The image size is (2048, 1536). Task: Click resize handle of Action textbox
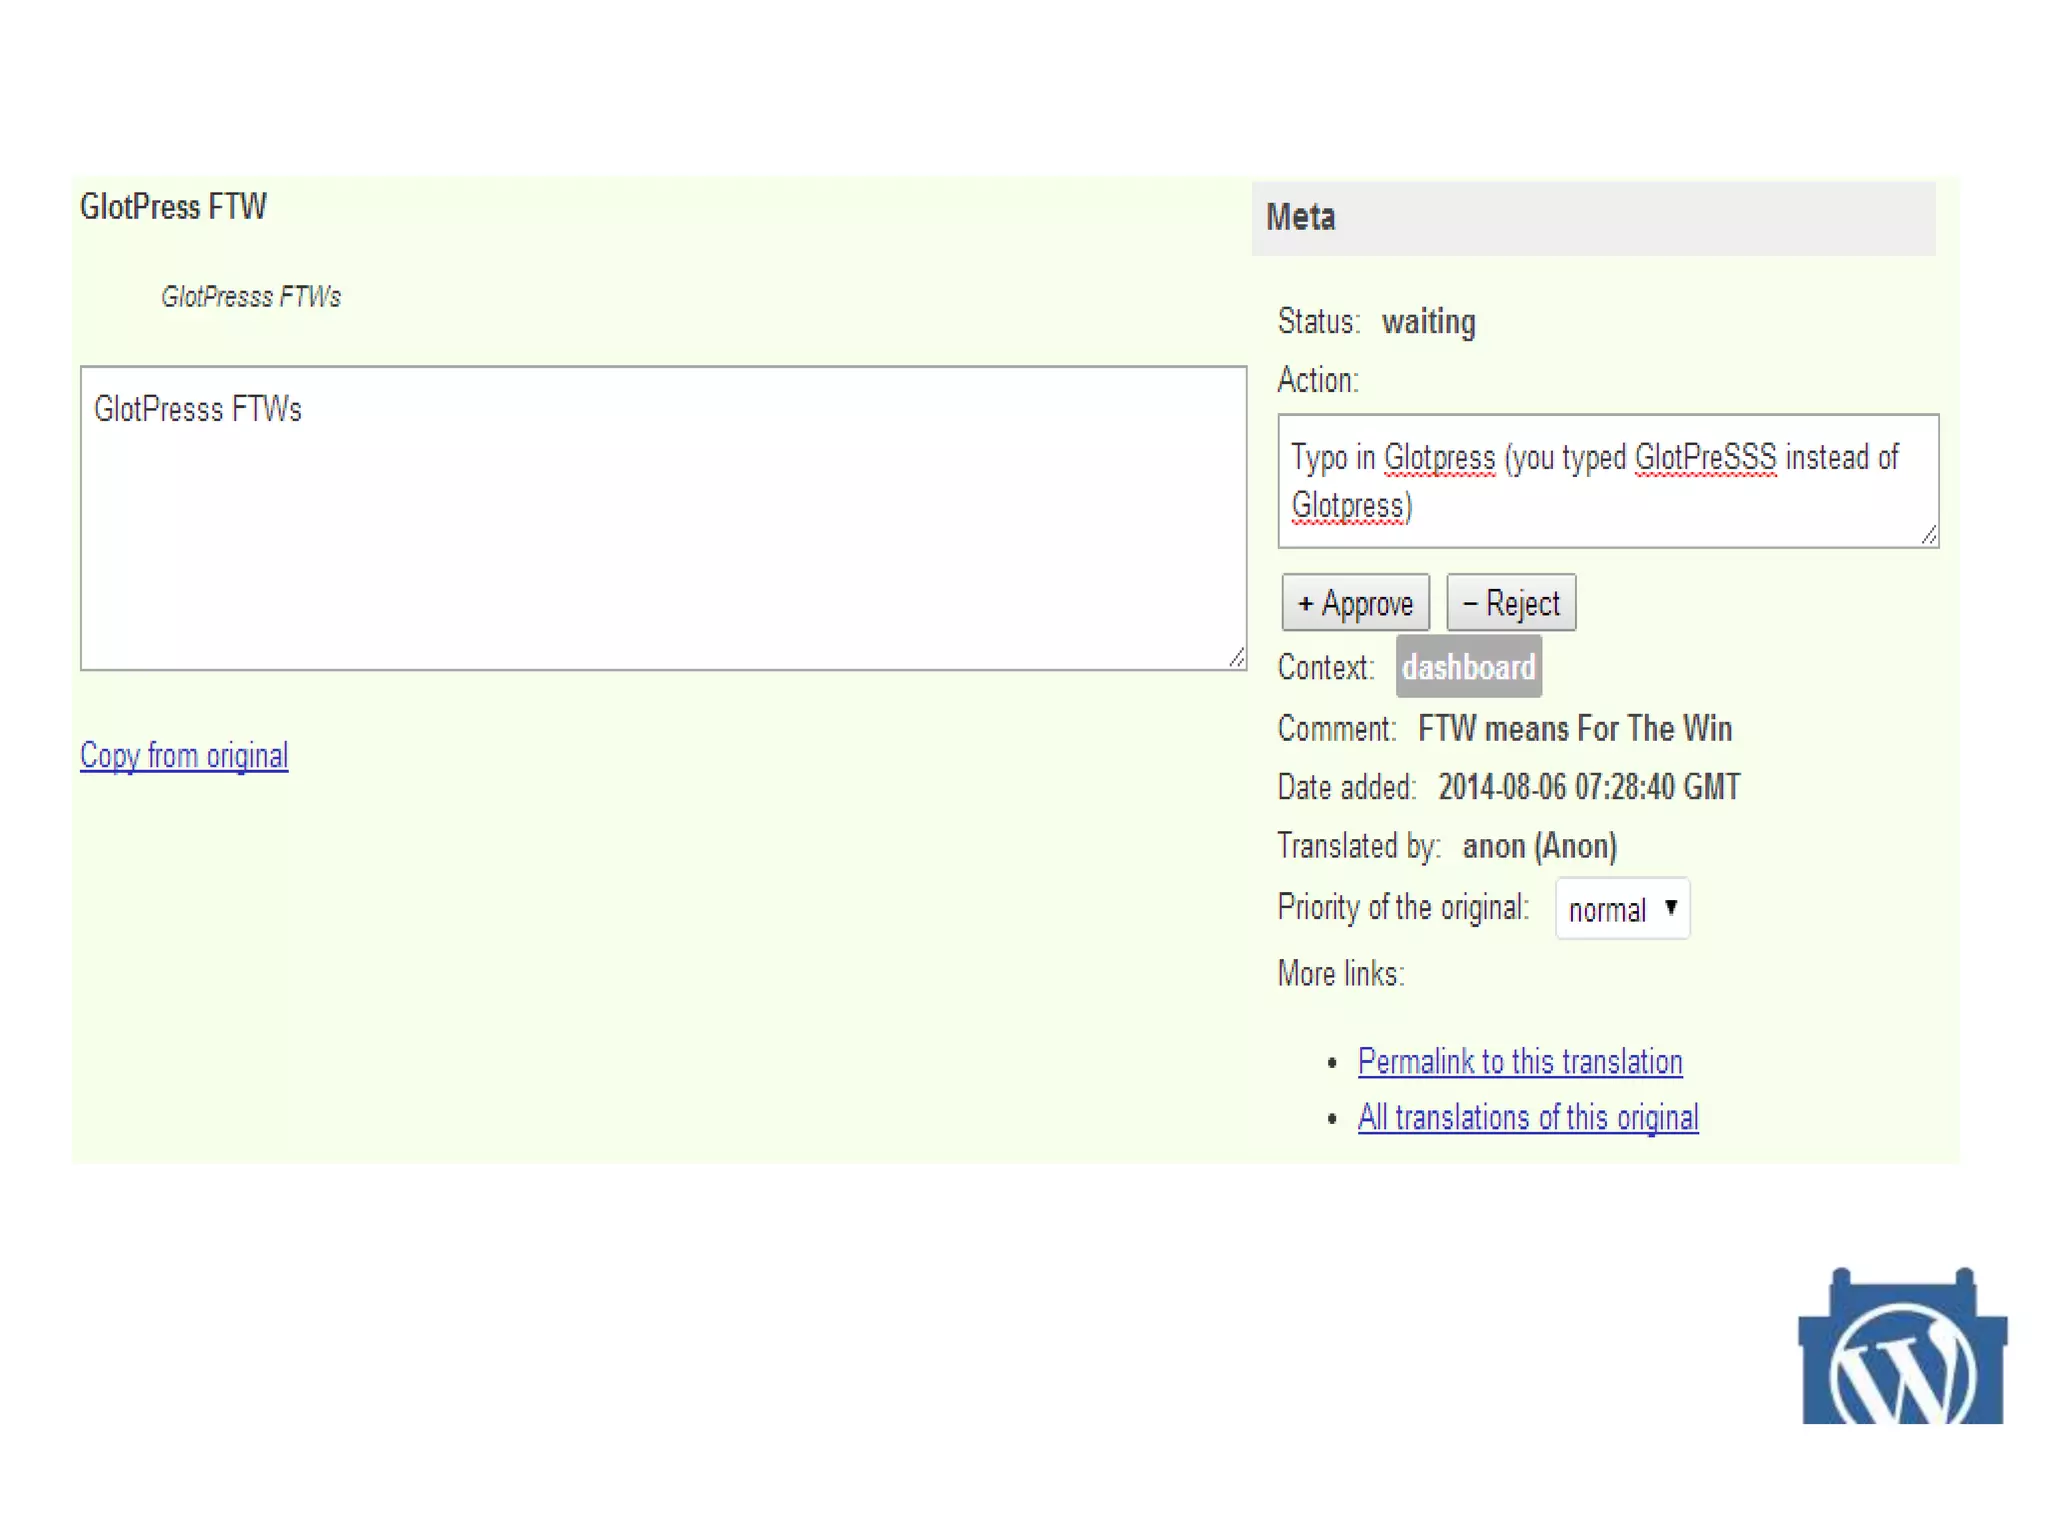pyautogui.click(x=1929, y=536)
